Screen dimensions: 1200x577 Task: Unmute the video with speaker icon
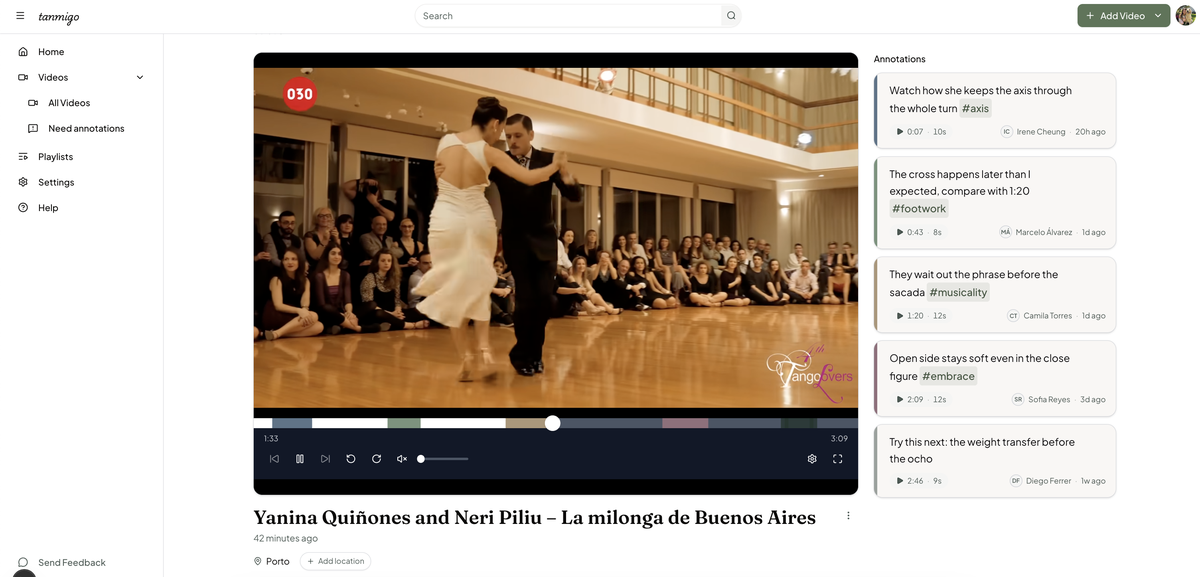pyautogui.click(x=402, y=459)
